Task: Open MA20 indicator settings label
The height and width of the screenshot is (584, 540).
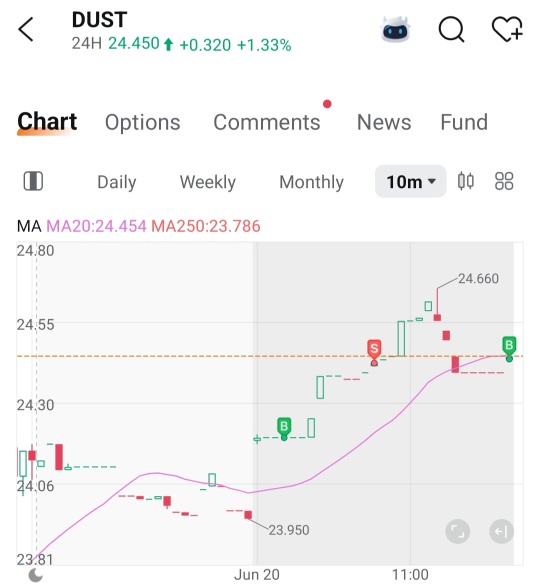Action: click(96, 226)
